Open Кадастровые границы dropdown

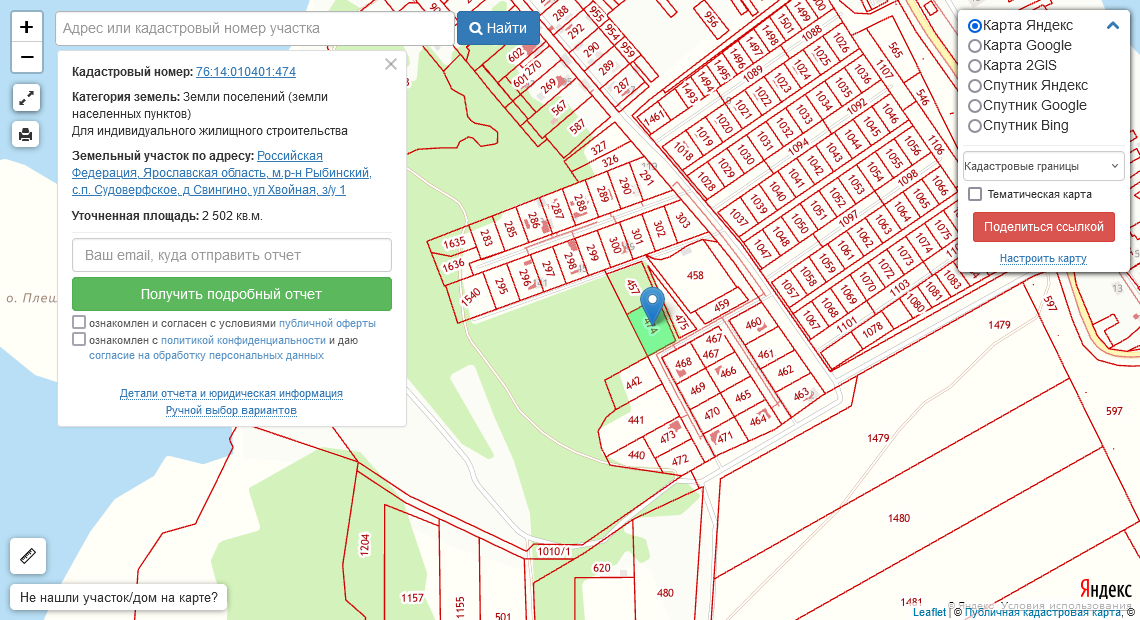(x=1043, y=166)
